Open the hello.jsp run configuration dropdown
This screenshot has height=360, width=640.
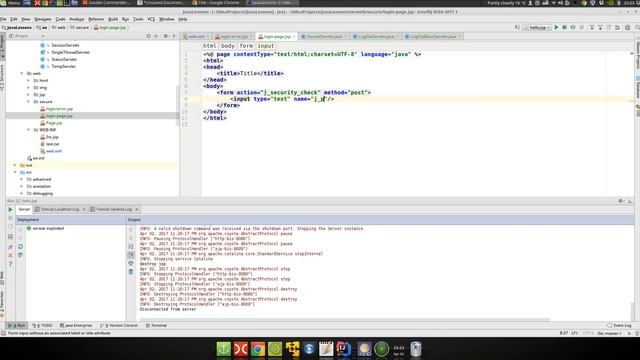point(537,27)
